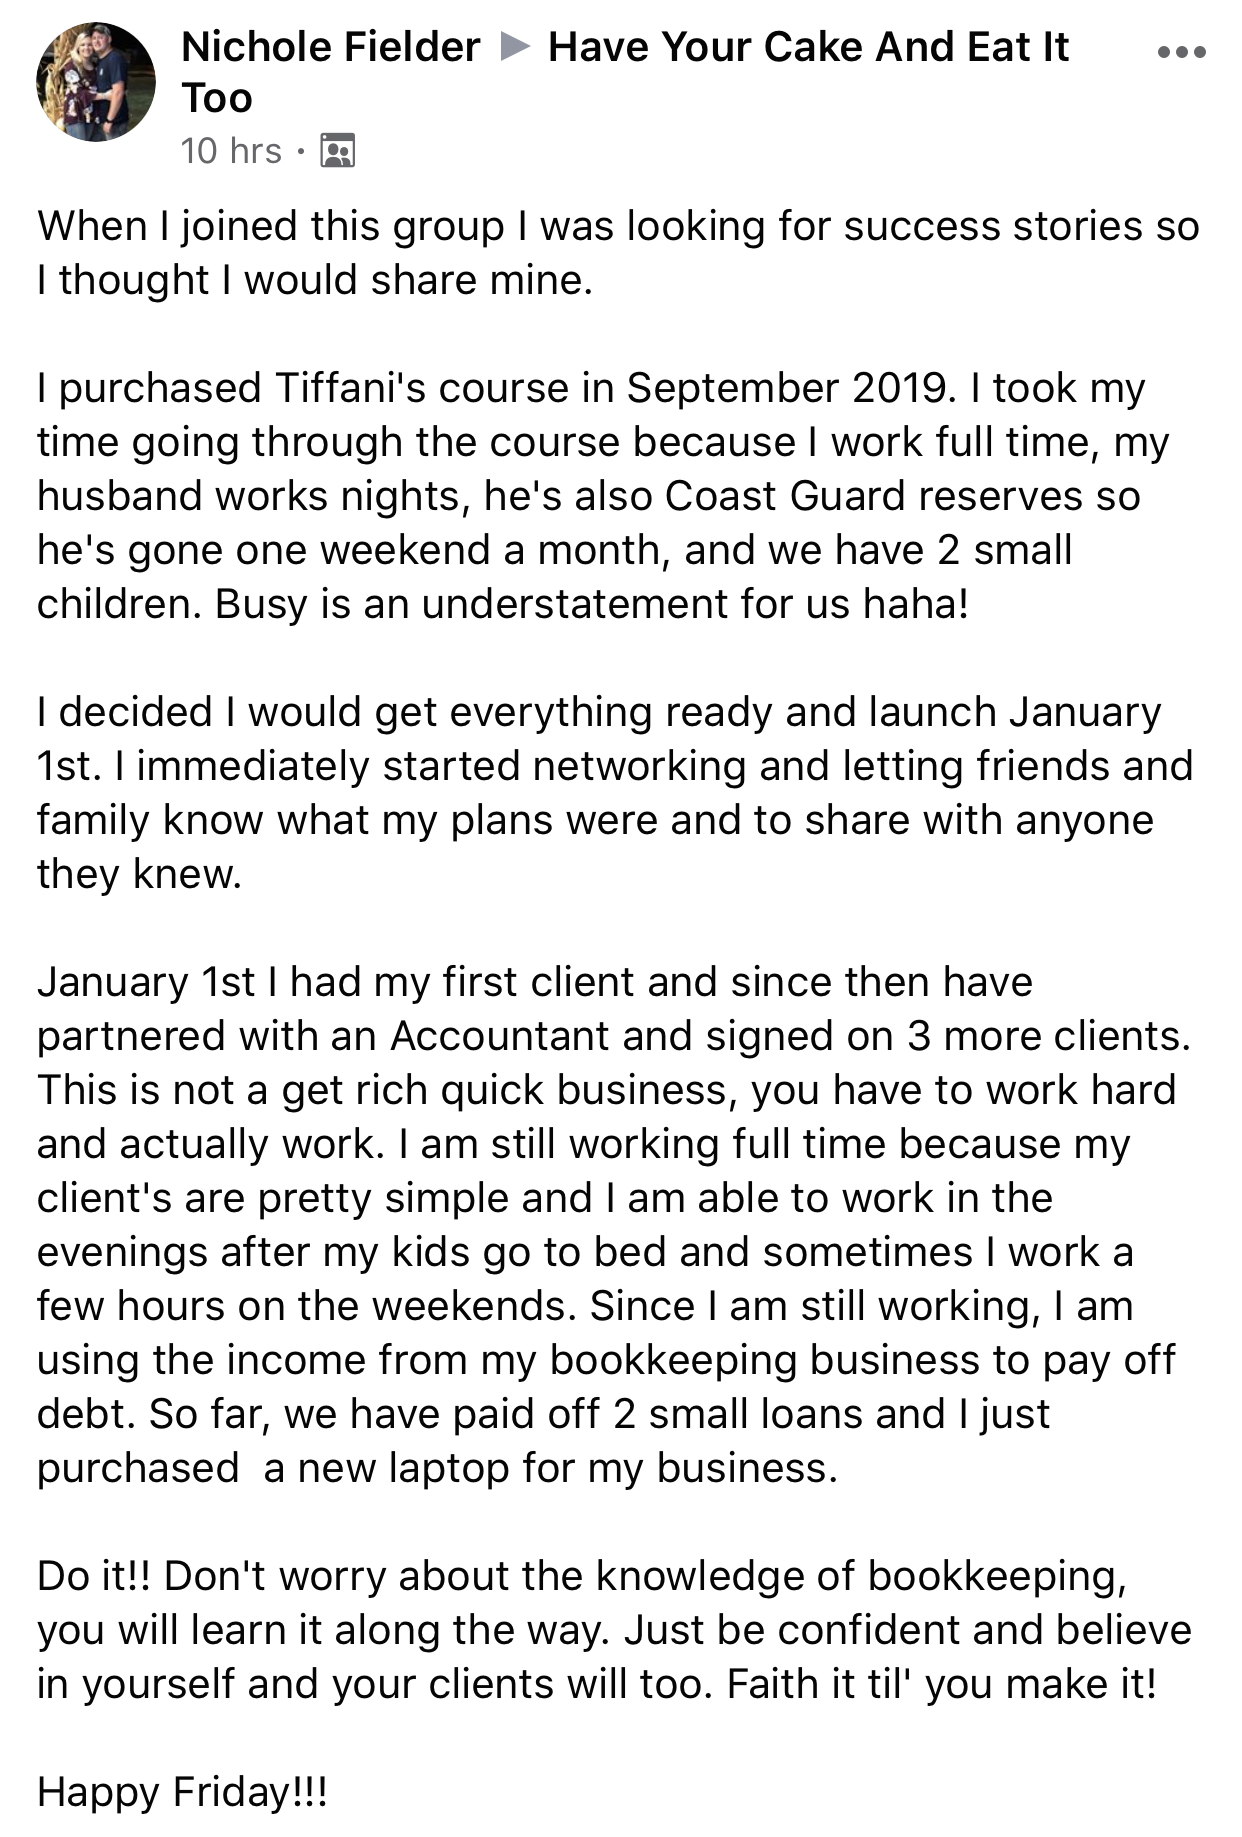The height and width of the screenshot is (1837, 1242).
Task: Click the 10 hrs timestamp
Action: 231,151
